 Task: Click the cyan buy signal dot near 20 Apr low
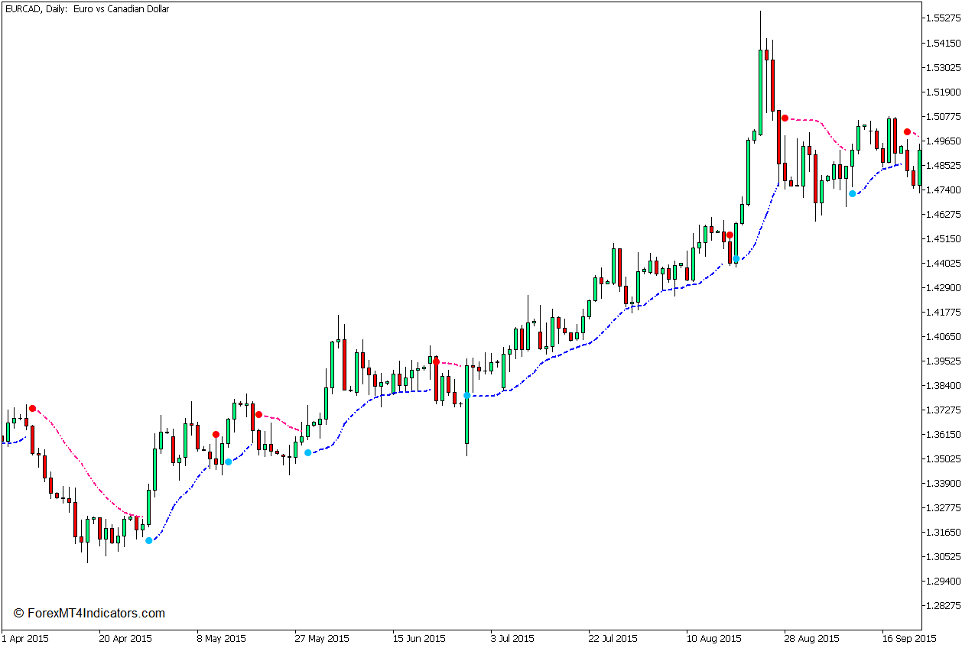148,539
